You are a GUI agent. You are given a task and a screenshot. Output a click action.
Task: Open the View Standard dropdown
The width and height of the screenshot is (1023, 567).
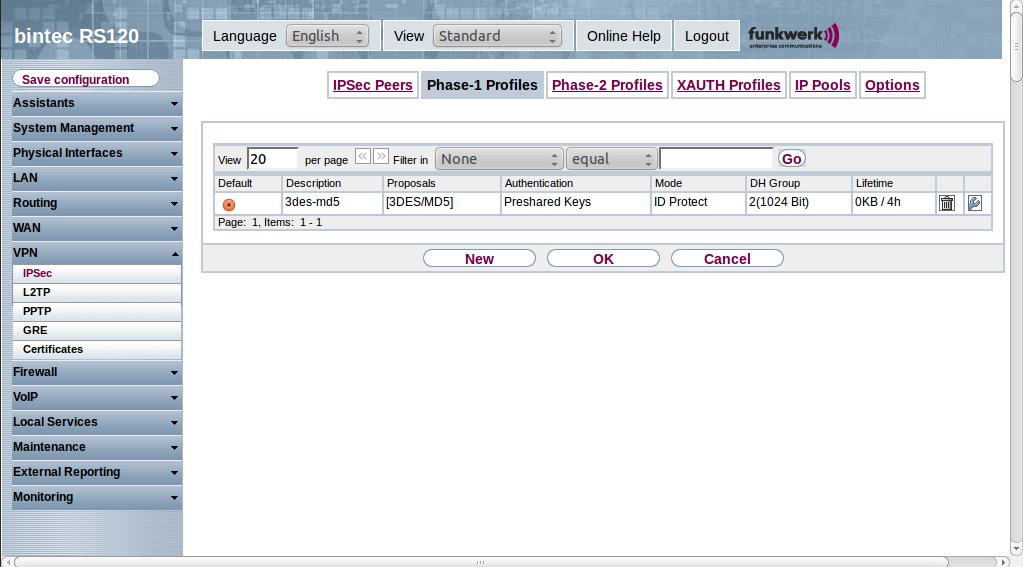coord(497,36)
